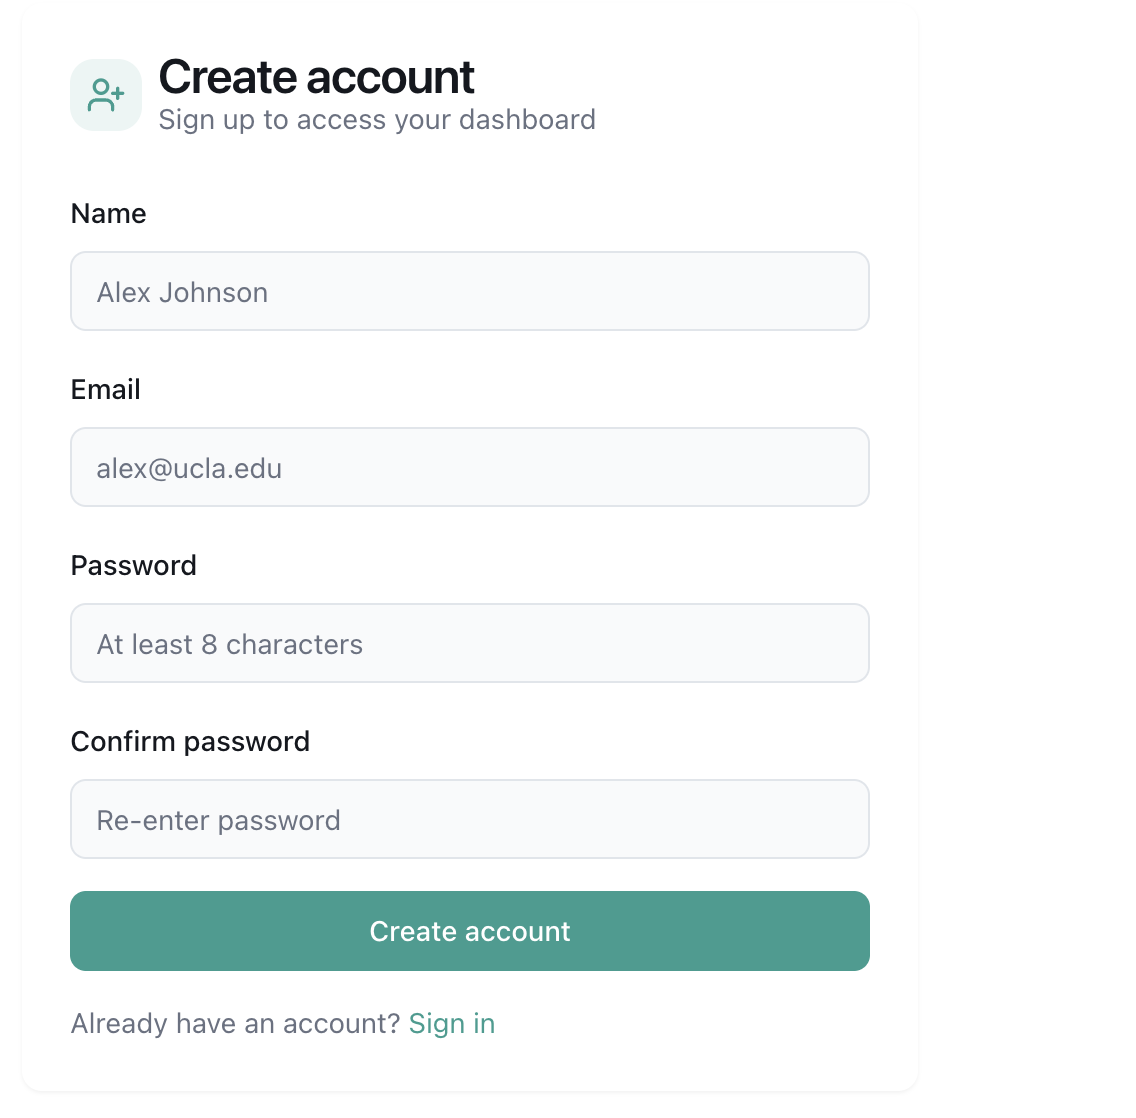This screenshot has height=1118, width=1136.
Task: Focus the Email input field
Action: coord(469,467)
